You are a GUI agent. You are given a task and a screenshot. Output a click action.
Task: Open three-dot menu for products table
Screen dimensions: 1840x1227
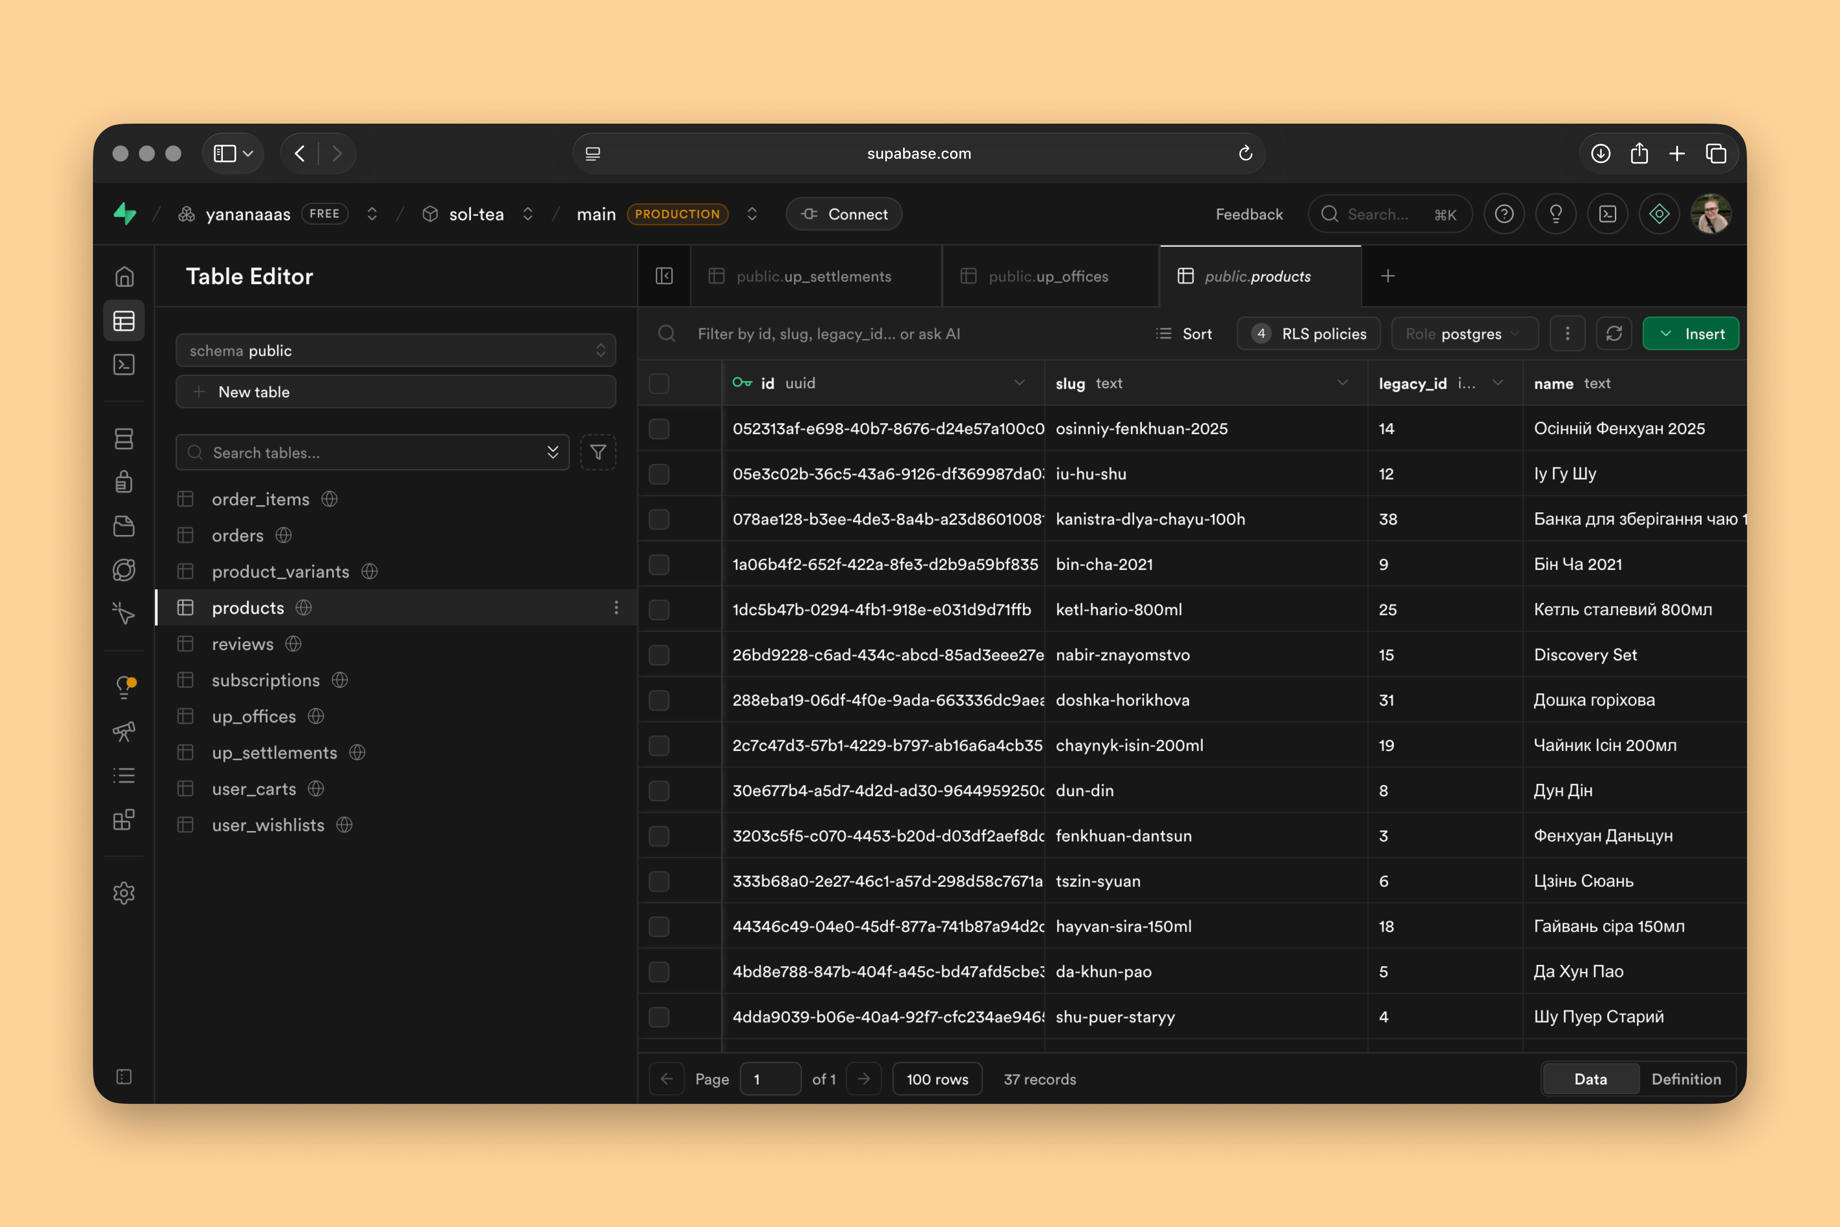click(616, 608)
